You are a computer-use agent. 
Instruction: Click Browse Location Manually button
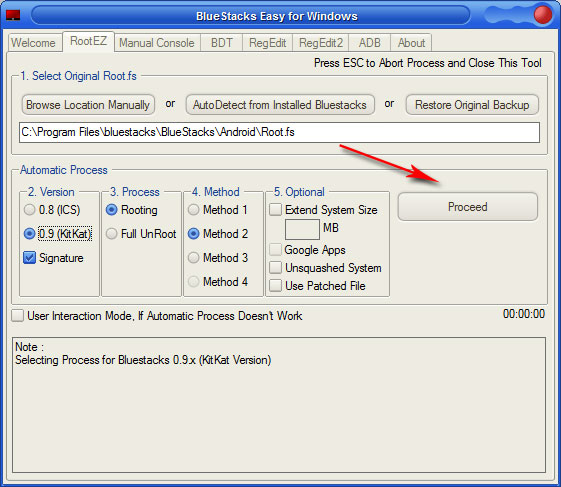point(88,105)
